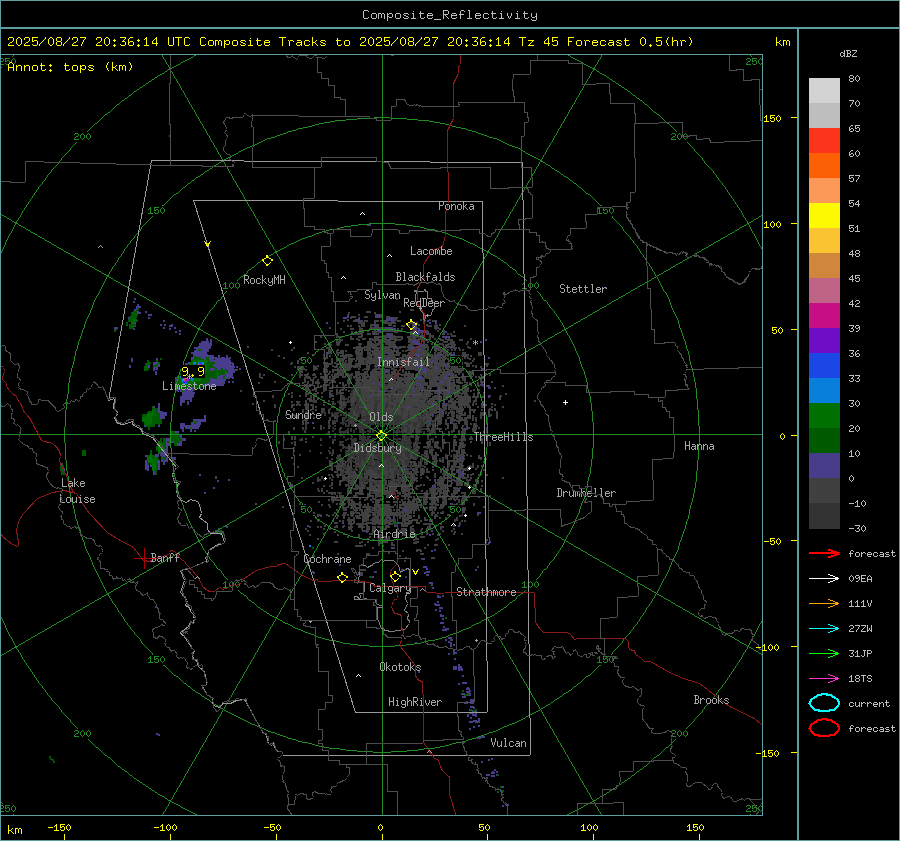Click the cyan 27ZW arrow legend icon
This screenshot has width=900, height=841.
(x=824, y=629)
